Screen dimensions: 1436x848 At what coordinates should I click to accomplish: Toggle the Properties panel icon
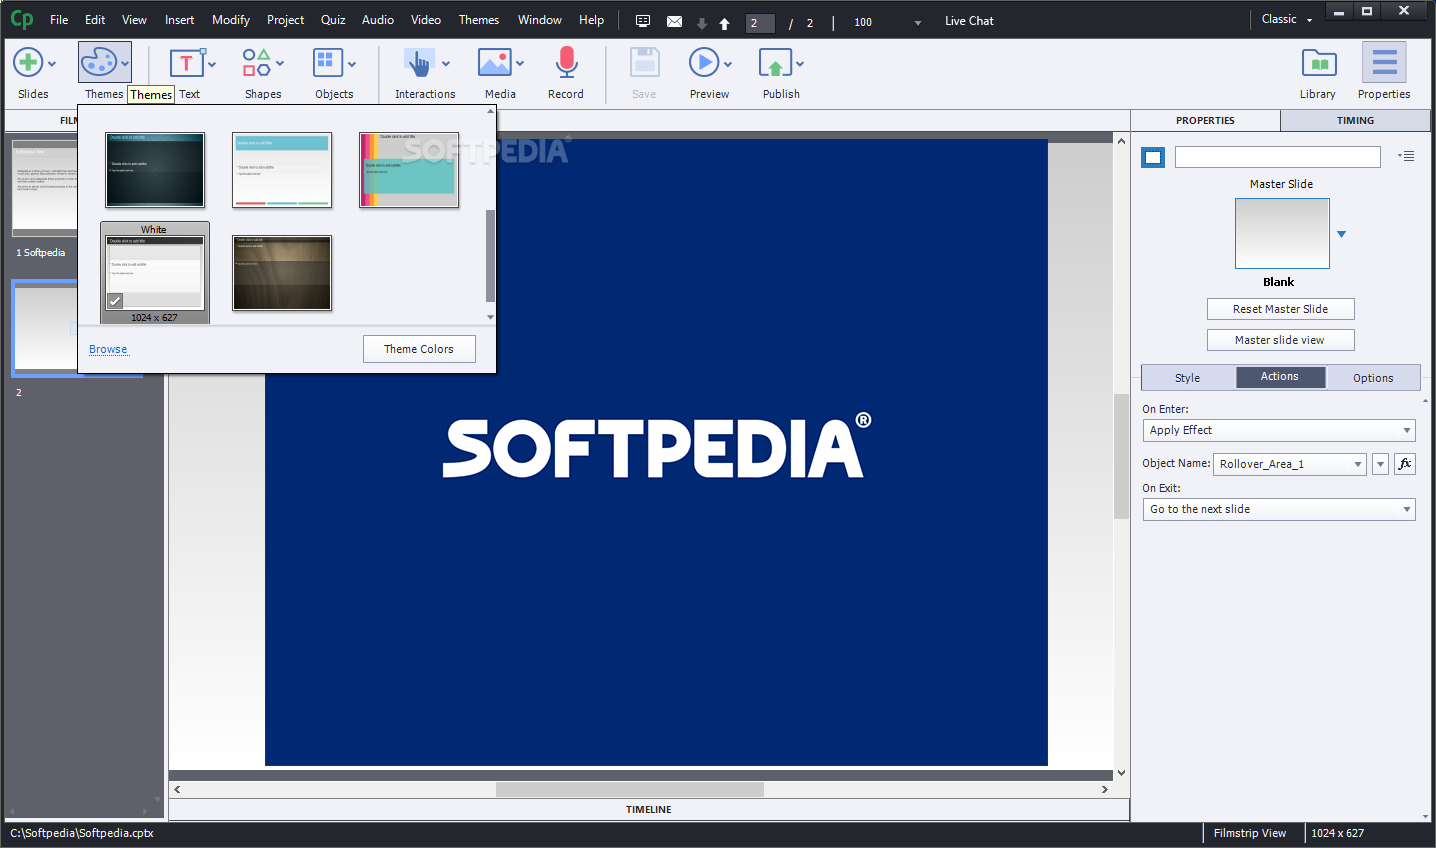(x=1384, y=63)
